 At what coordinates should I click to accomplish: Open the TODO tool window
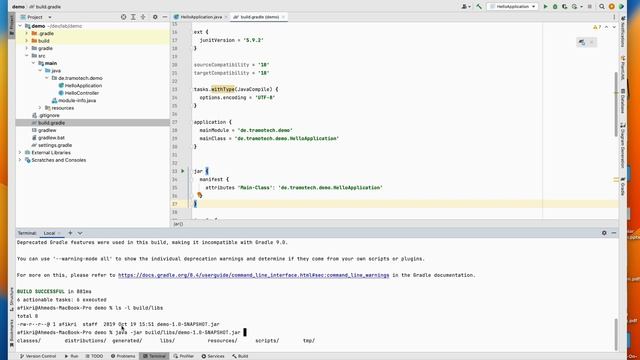coord(94,356)
